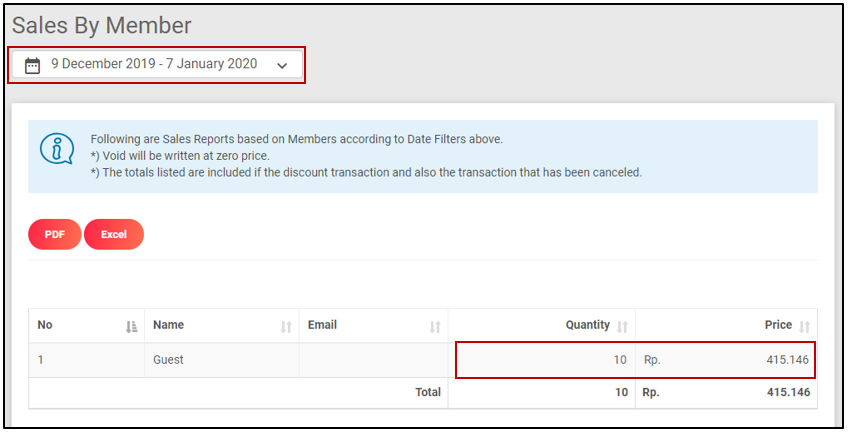Click the Guest row price 415.146
848x433 pixels.
(x=788, y=360)
